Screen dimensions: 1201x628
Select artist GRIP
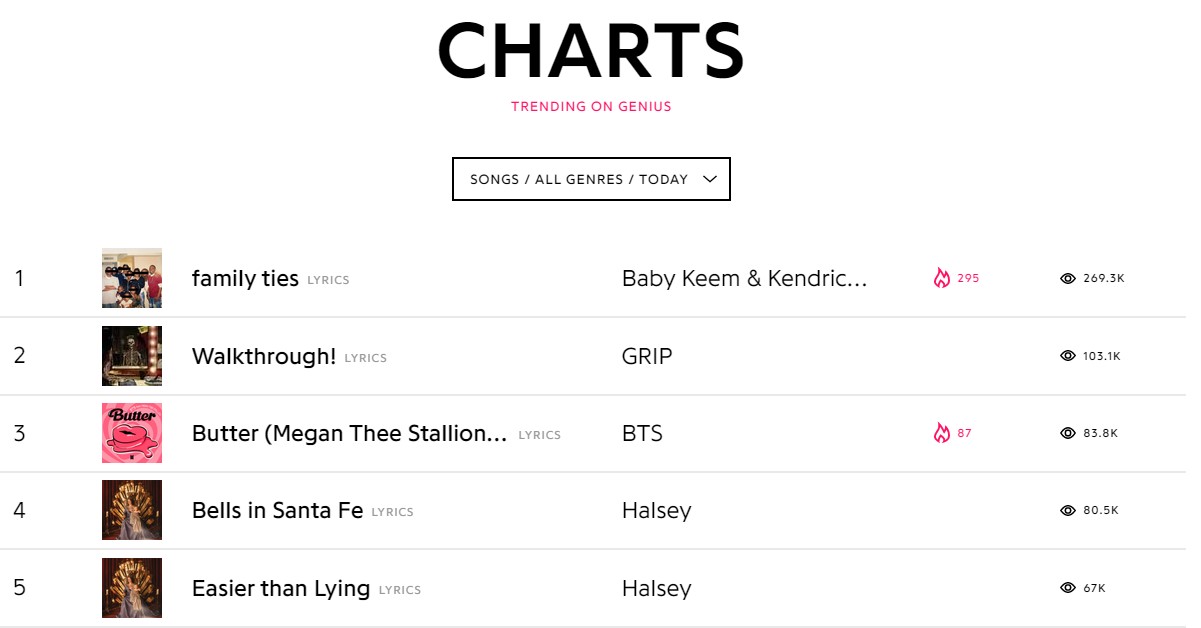pyautogui.click(x=647, y=356)
